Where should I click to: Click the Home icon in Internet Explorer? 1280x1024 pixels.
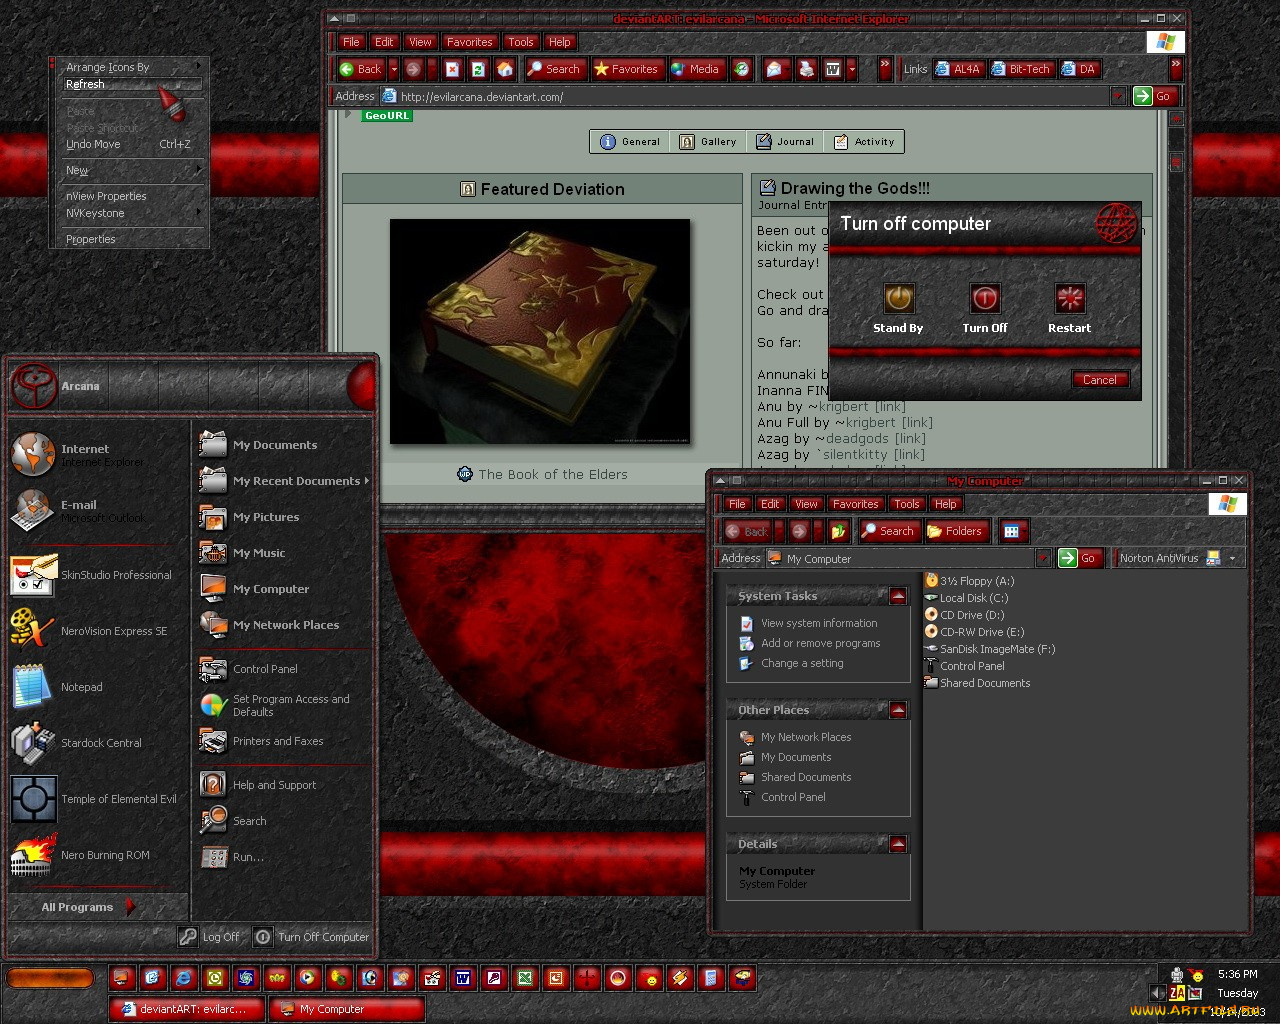click(504, 68)
